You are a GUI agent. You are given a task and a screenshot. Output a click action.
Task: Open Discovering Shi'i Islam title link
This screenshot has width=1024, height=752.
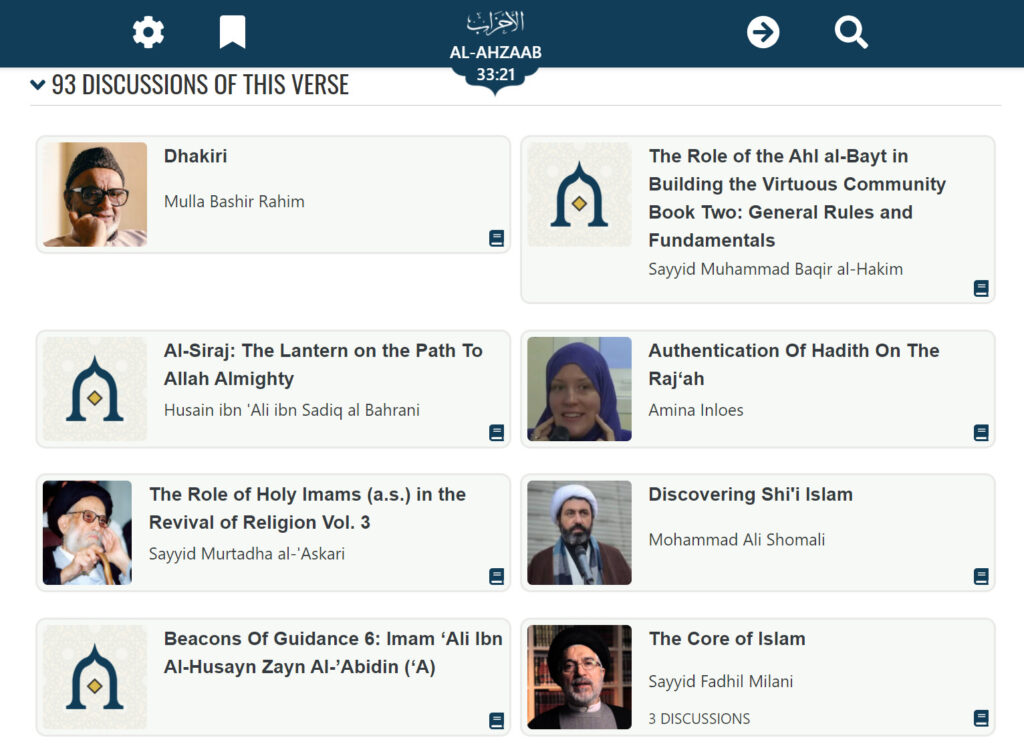(x=750, y=494)
